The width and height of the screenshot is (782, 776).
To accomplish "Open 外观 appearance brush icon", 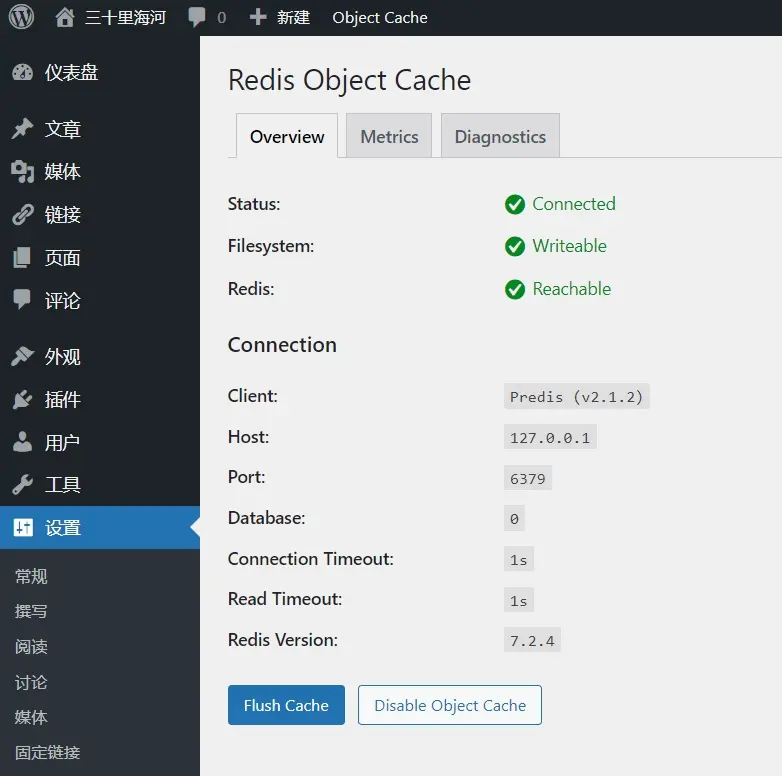I will 22,357.
